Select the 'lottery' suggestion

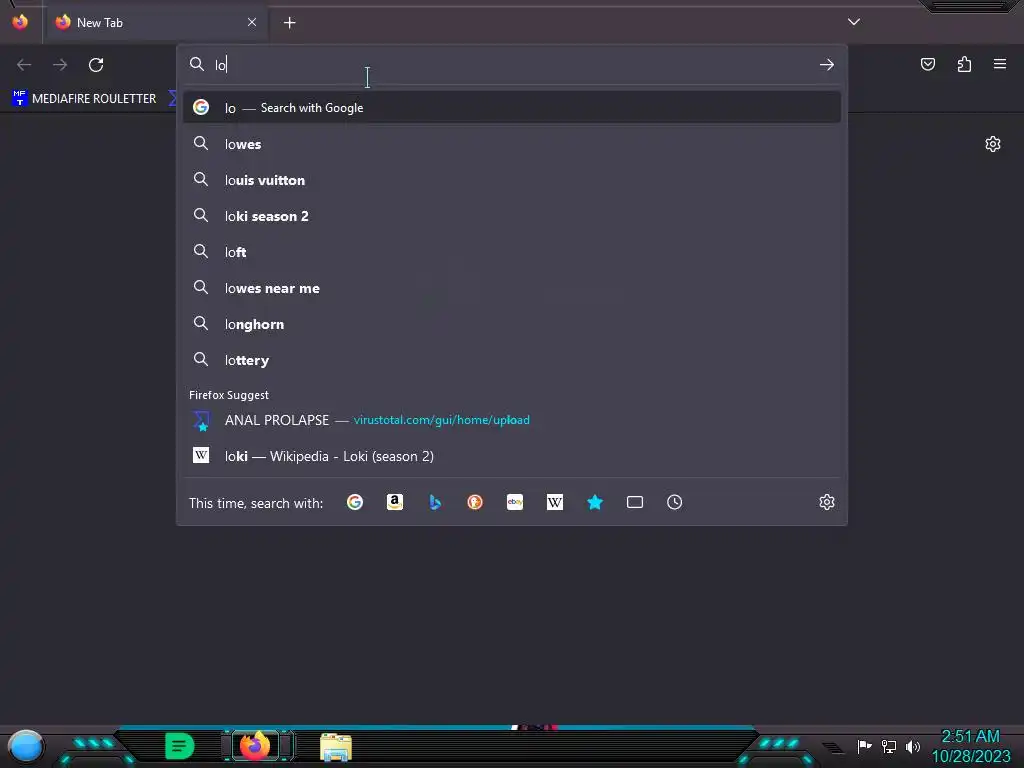(x=512, y=360)
